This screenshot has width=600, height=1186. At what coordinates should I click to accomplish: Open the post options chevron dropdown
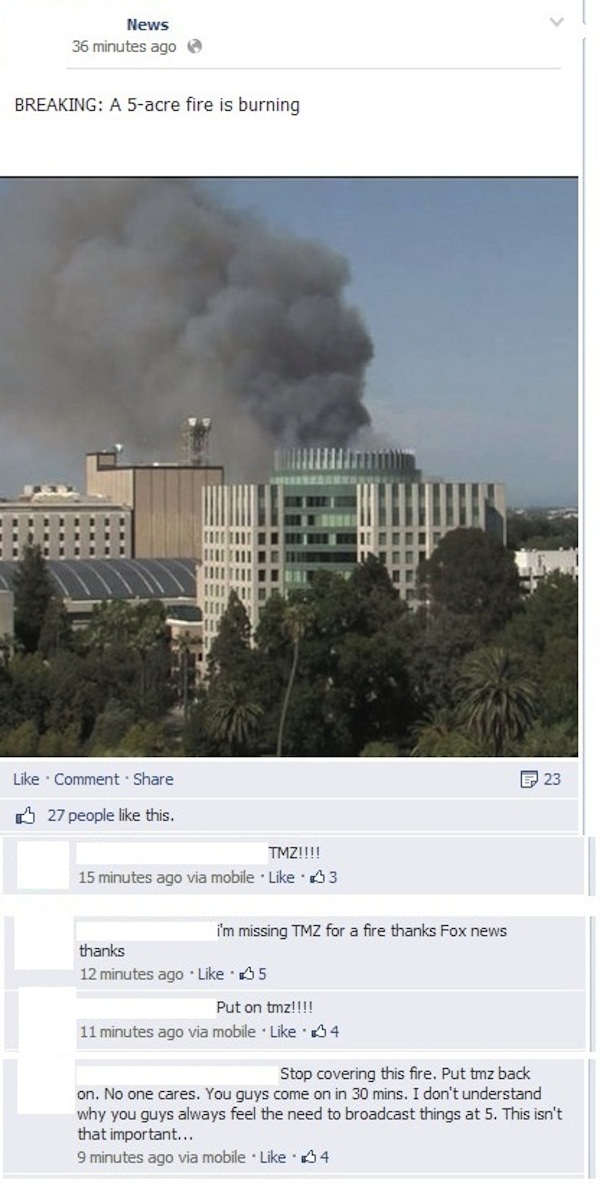556,23
